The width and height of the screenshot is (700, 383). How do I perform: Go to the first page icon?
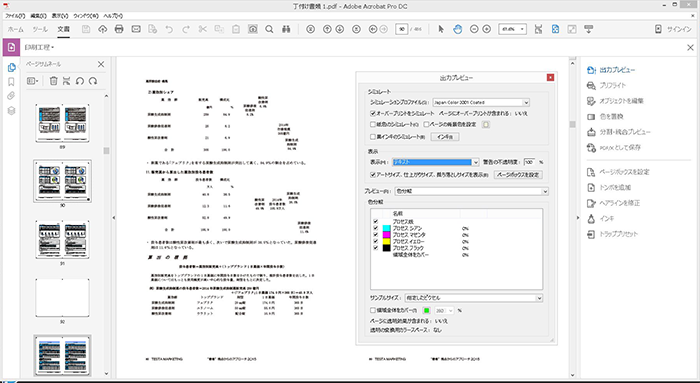[310, 29]
